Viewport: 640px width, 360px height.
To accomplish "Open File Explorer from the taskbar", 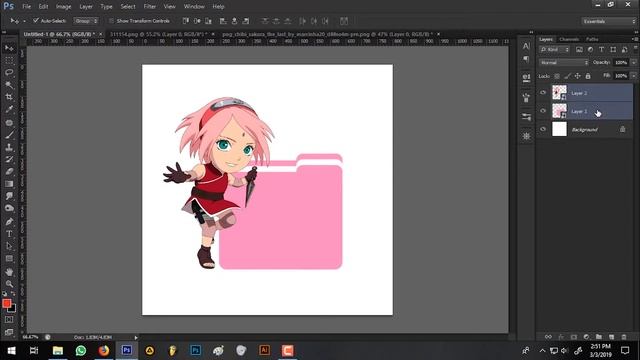I will coord(58,350).
